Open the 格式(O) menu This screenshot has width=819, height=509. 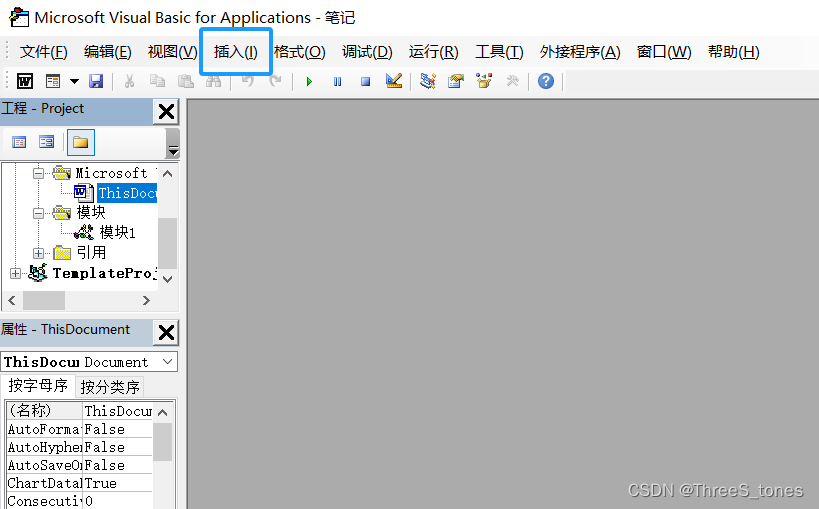coord(299,52)
